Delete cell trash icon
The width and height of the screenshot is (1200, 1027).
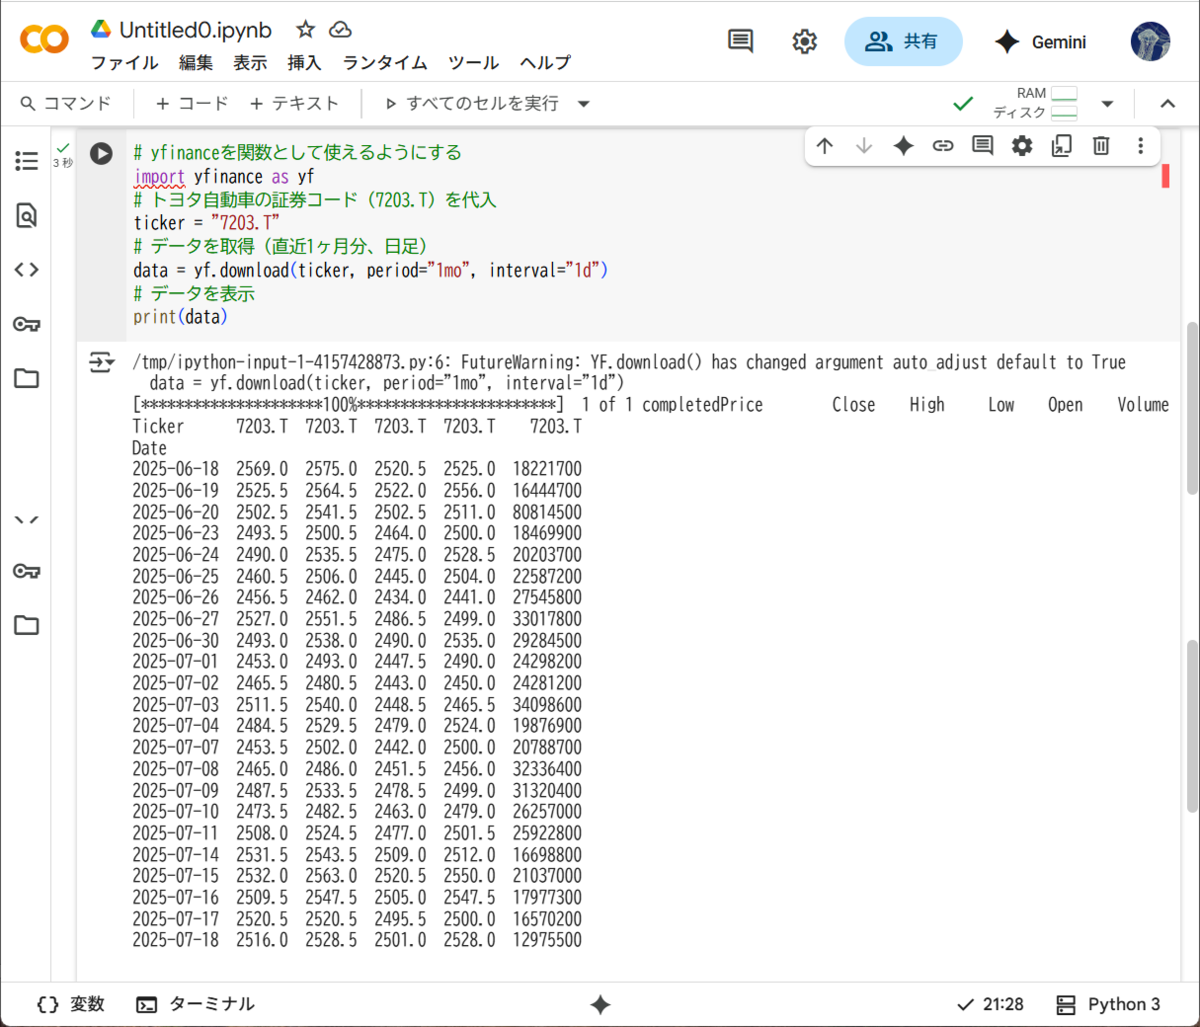pyautogui.click(x=1101, y=146)
